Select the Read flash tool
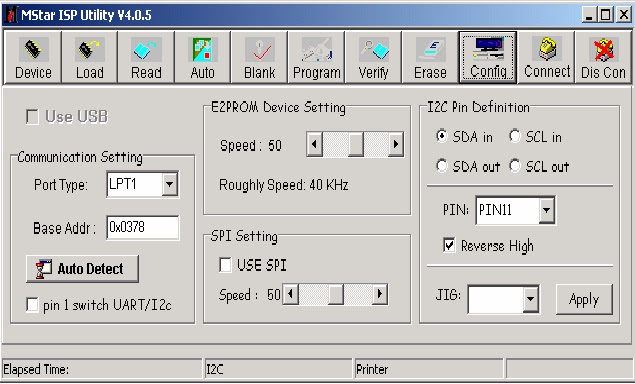Screen dimensions: 635x384 point(146,57)
